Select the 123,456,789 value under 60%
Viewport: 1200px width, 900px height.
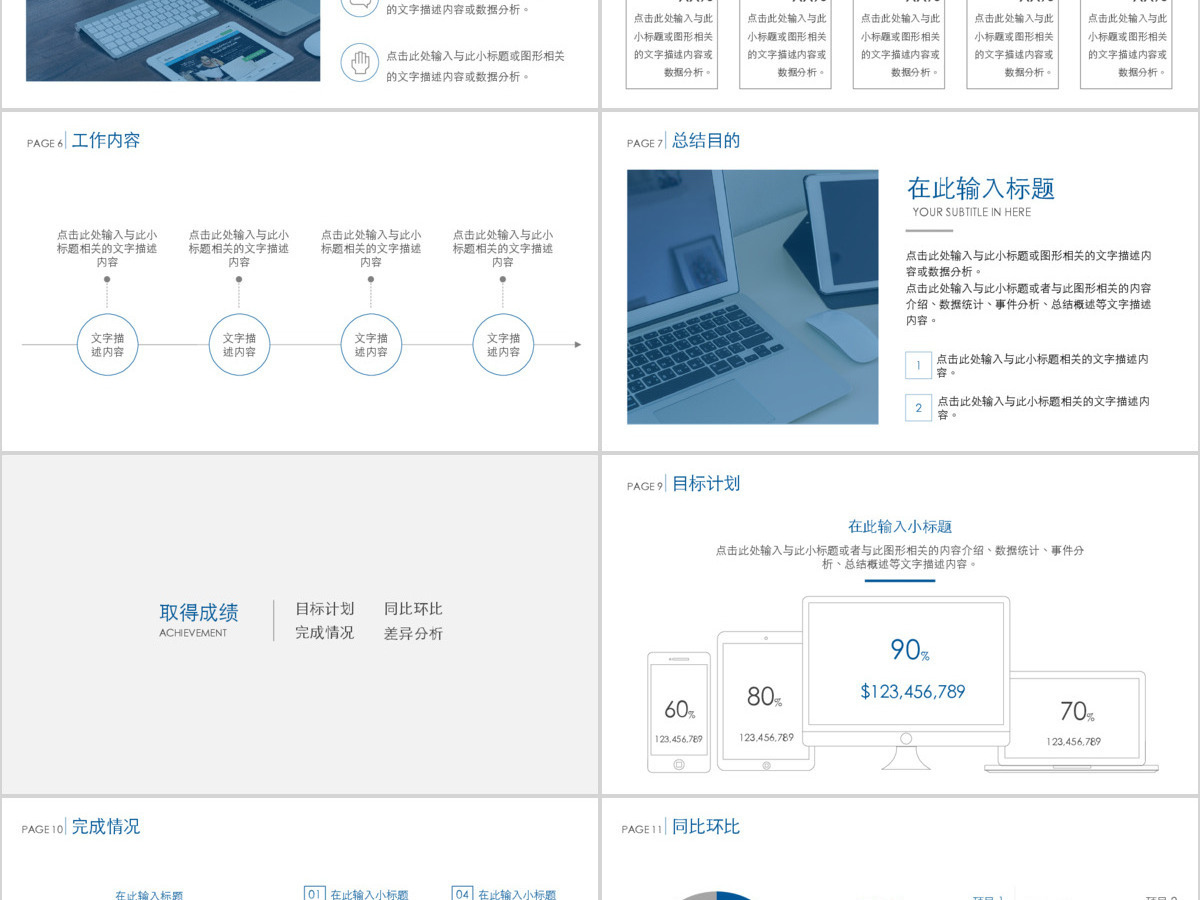click(x=679, y=740)
